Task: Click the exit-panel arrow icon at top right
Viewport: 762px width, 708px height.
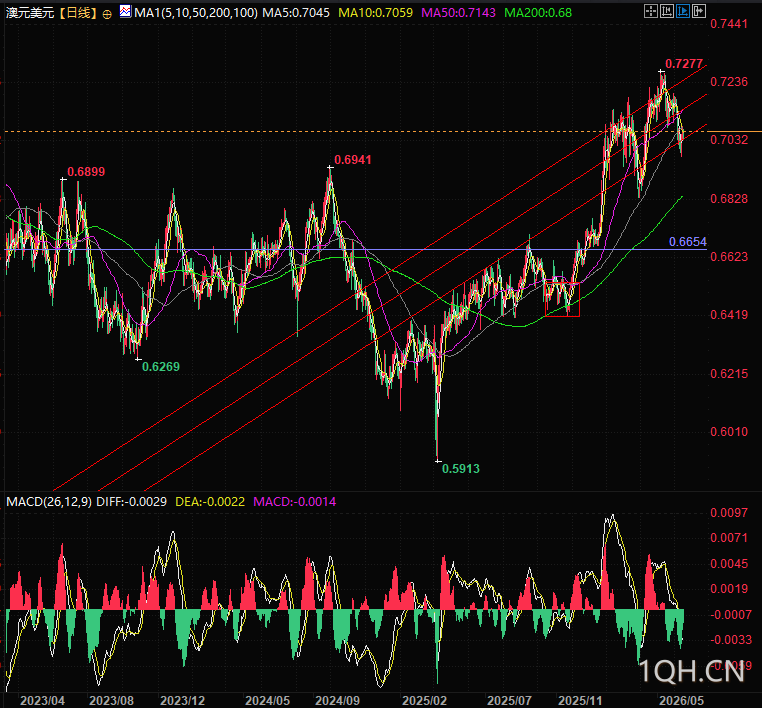Action: pyautogui.click(x=698, y=11)
